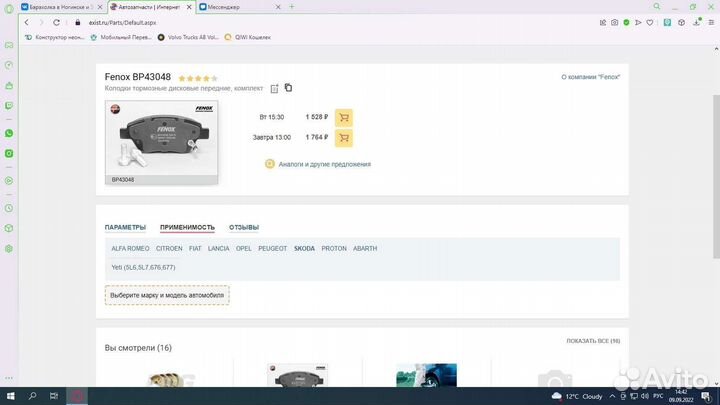Switch to the ОТЗЫВЫ tab
Screen dimensions: 720x405
coord(244,227)
